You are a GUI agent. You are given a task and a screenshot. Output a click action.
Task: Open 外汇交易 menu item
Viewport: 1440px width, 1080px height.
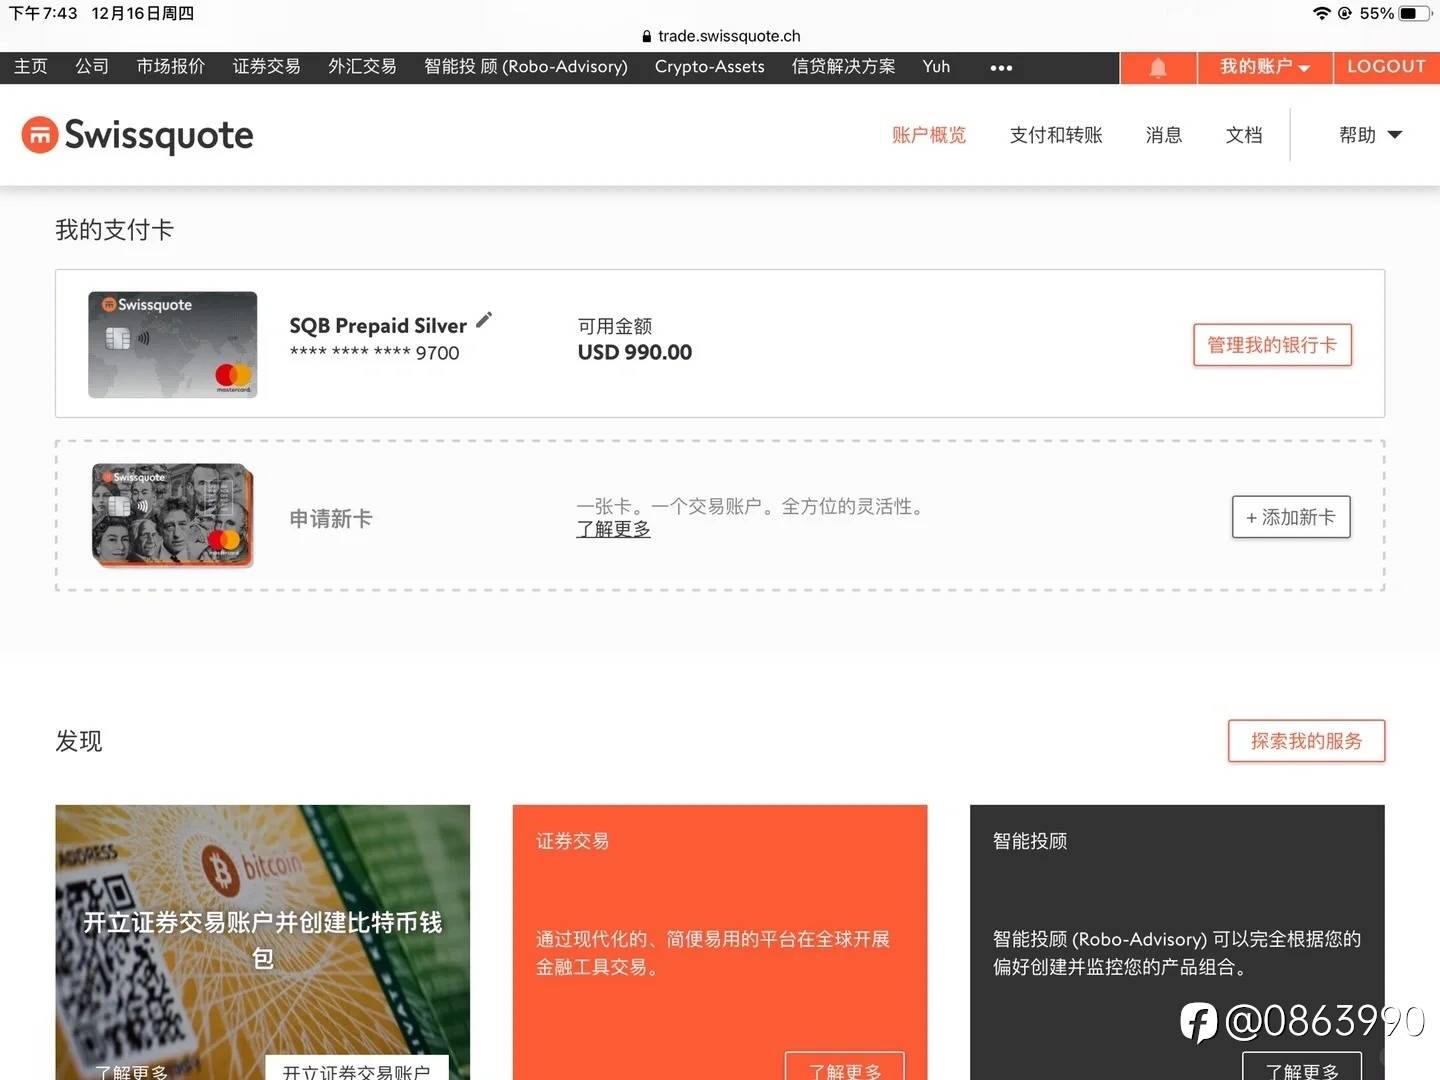(x=363, y=66)
